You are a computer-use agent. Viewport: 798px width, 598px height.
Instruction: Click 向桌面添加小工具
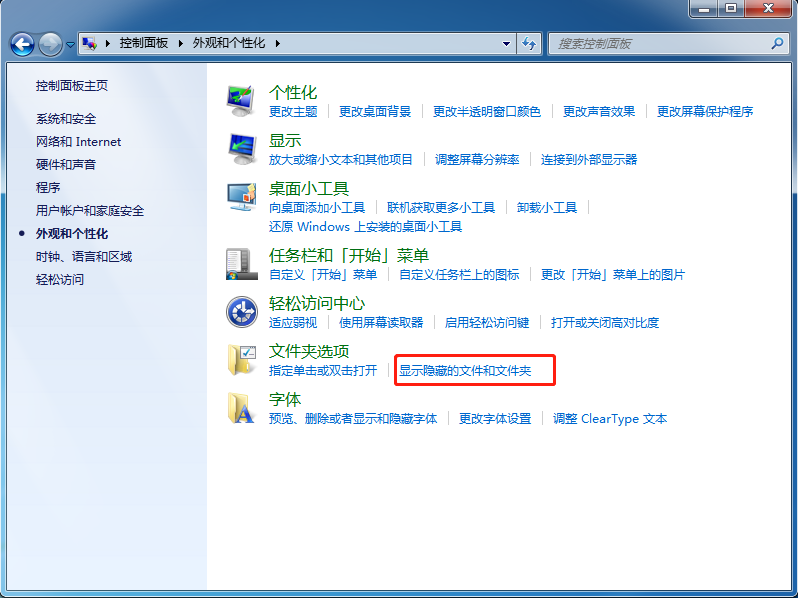(x=317, y=207)
